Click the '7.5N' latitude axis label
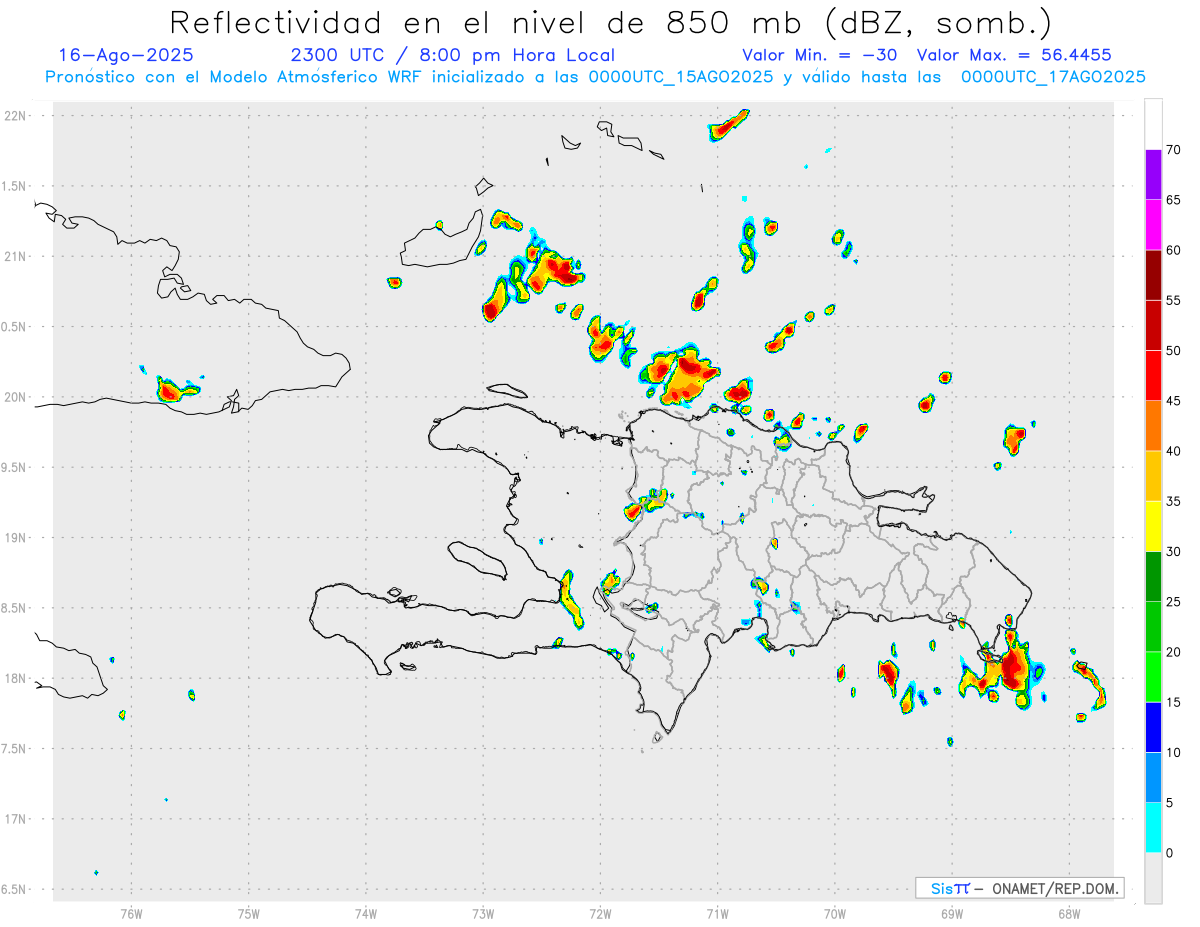The width and height of the screenshot is (1200, 927). (x=15, y=749)
